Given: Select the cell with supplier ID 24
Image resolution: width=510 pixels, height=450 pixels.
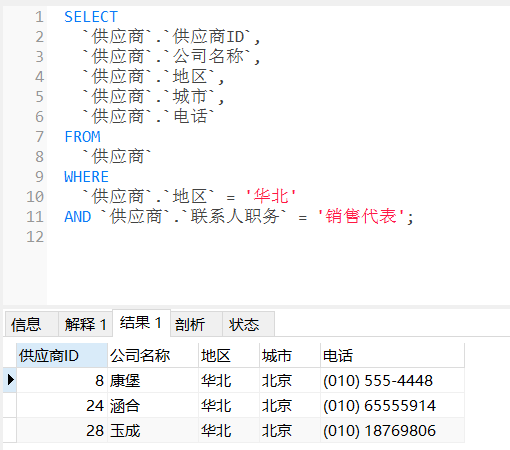Looking at the screenshot, I should (x=62, y=405).
